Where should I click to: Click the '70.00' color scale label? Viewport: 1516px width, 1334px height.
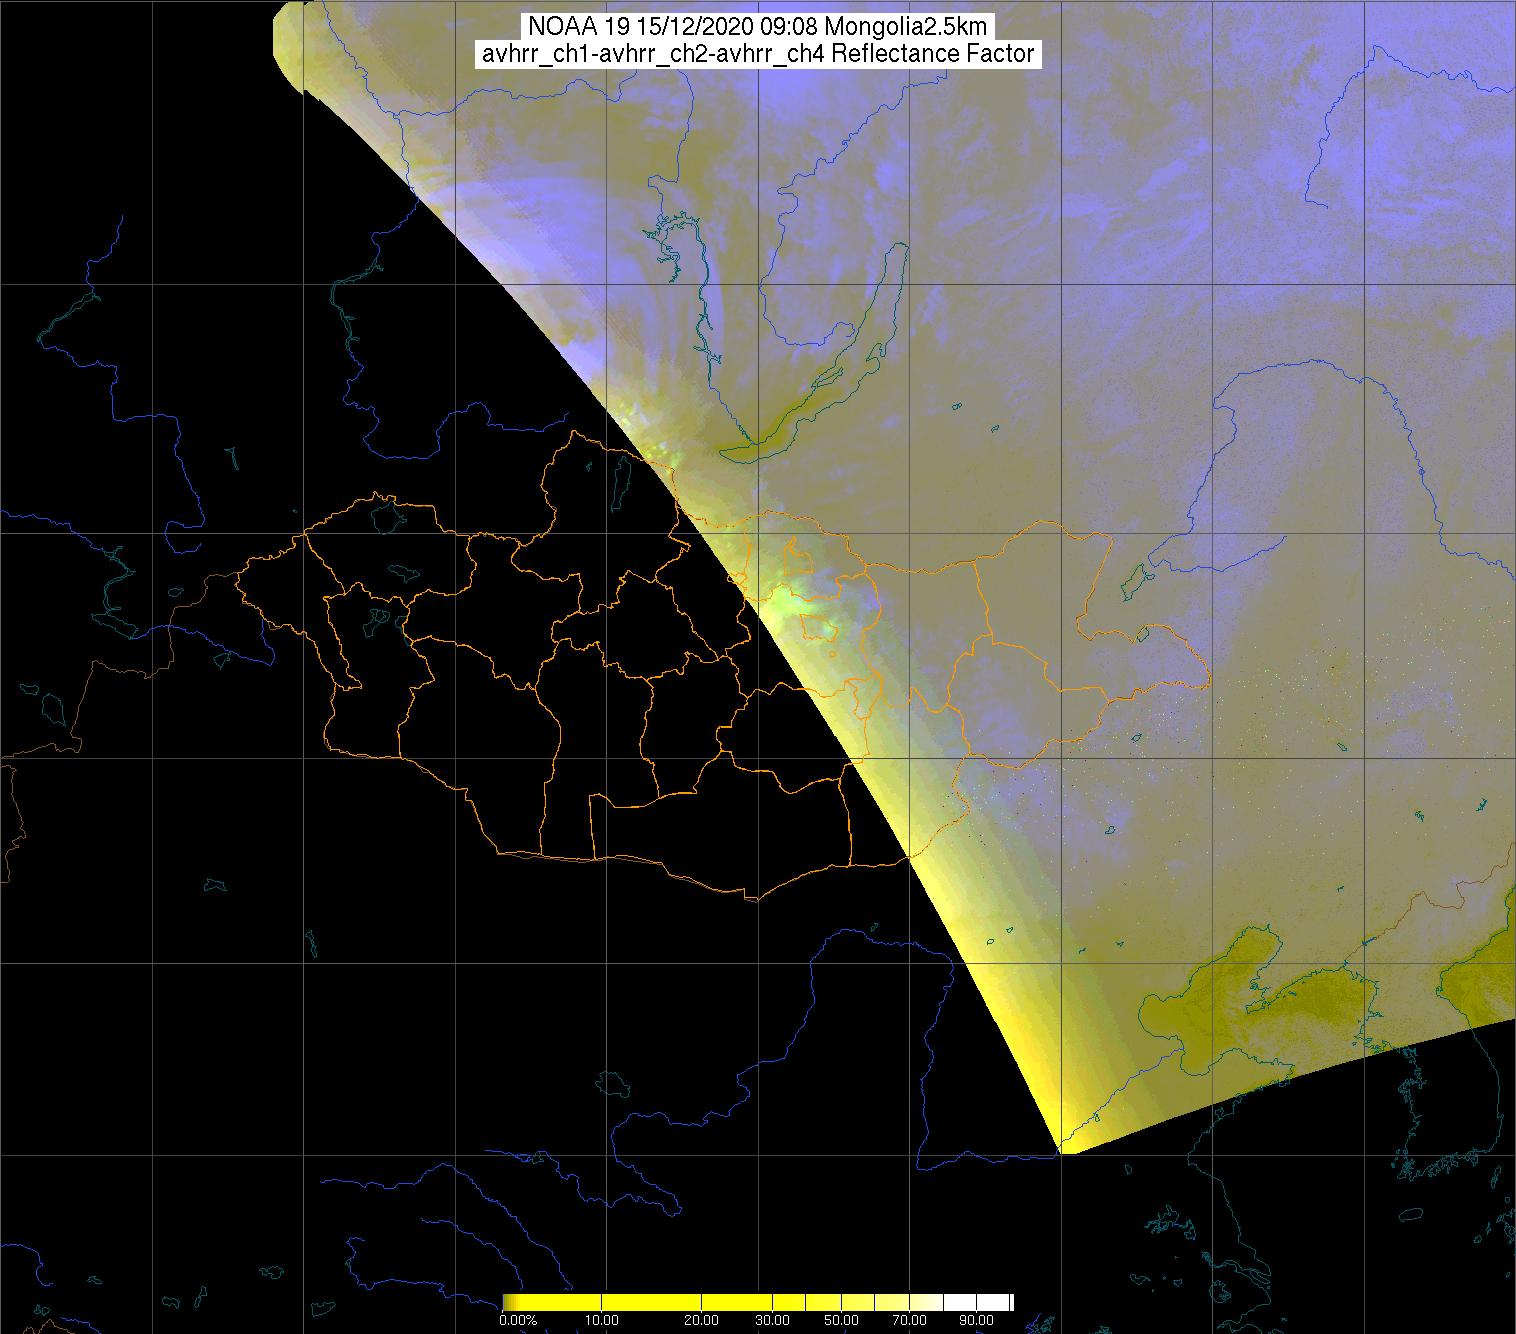[x=909, y=1320]
